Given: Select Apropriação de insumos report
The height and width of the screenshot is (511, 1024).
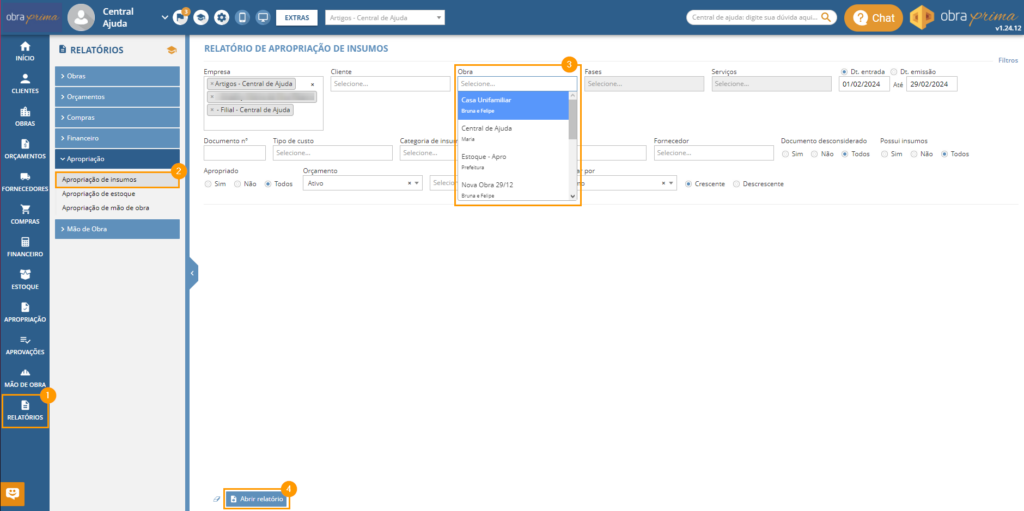Looking at the screenshot, I should point(99,179).
